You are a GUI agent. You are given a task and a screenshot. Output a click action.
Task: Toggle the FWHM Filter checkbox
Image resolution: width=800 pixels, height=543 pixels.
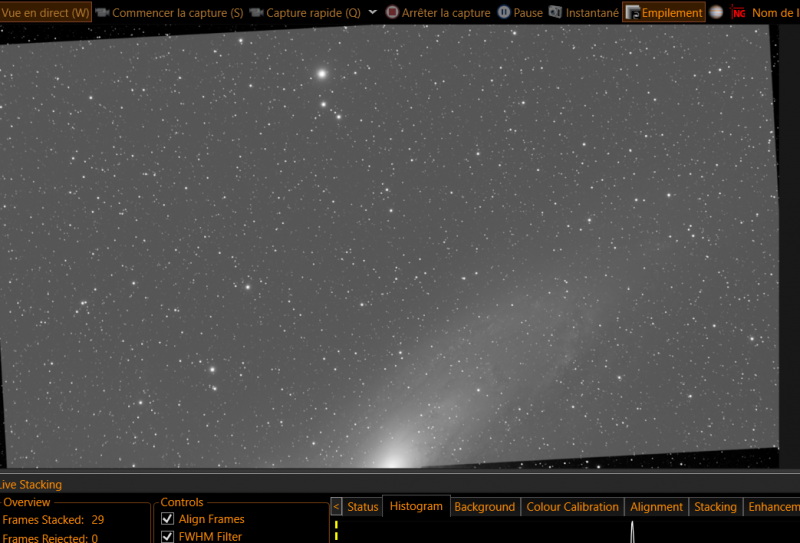(x=167, y=536)
